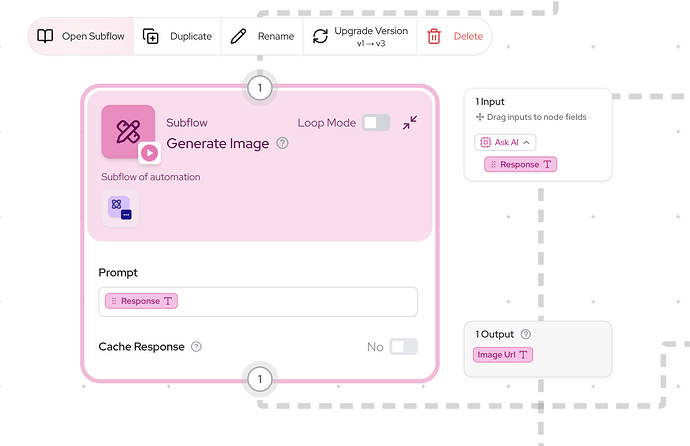Click the Subflow of automation text
The width and height of the screenshot is (690, 446).
pyautogui.click(x=150, y=177)
